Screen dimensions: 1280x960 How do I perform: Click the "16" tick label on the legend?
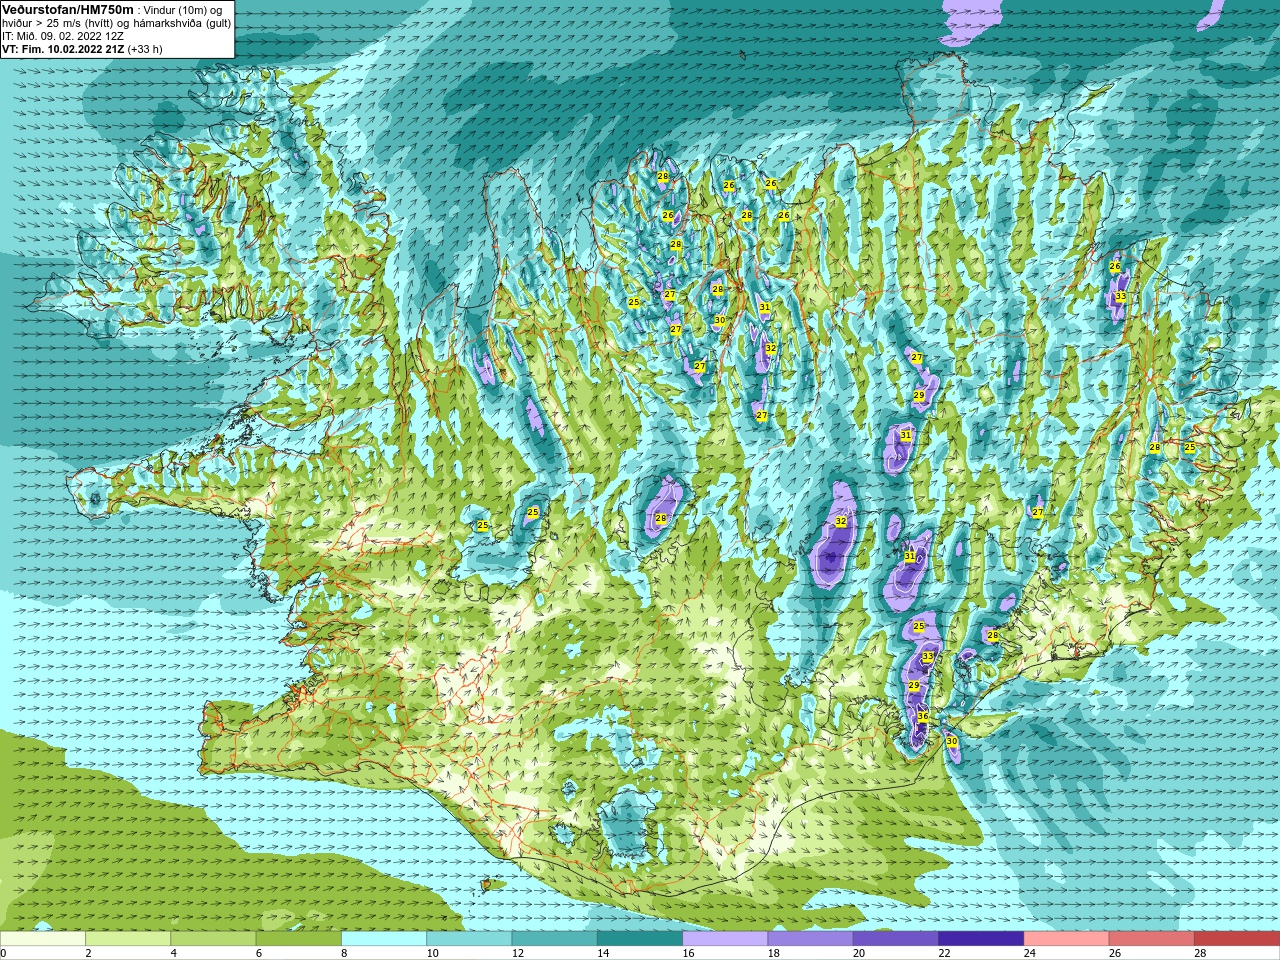(x=688, y=953)
